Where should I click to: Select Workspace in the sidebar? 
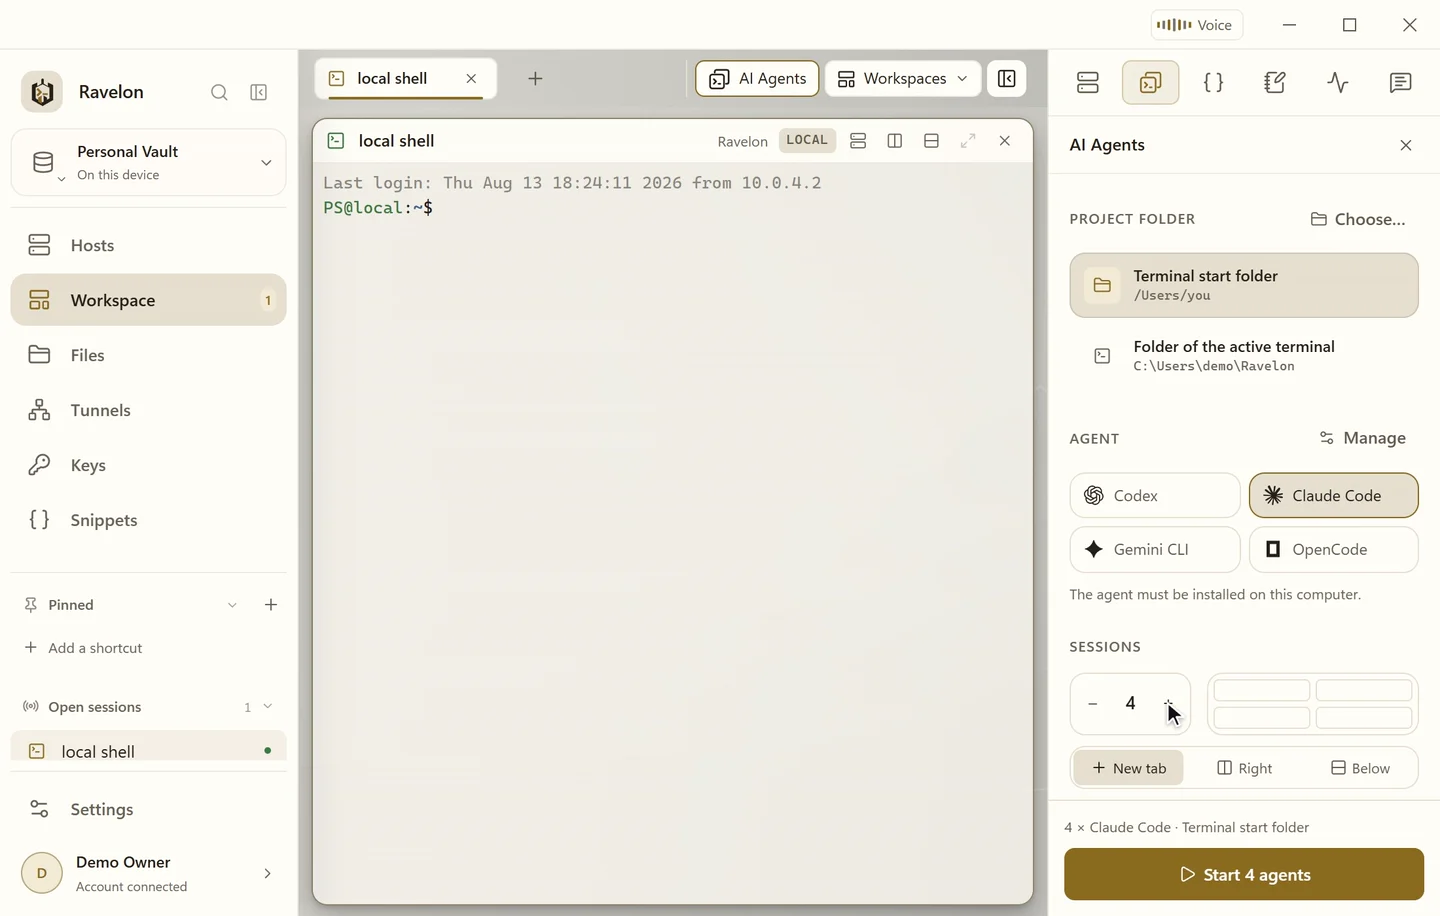pos(148,300)
